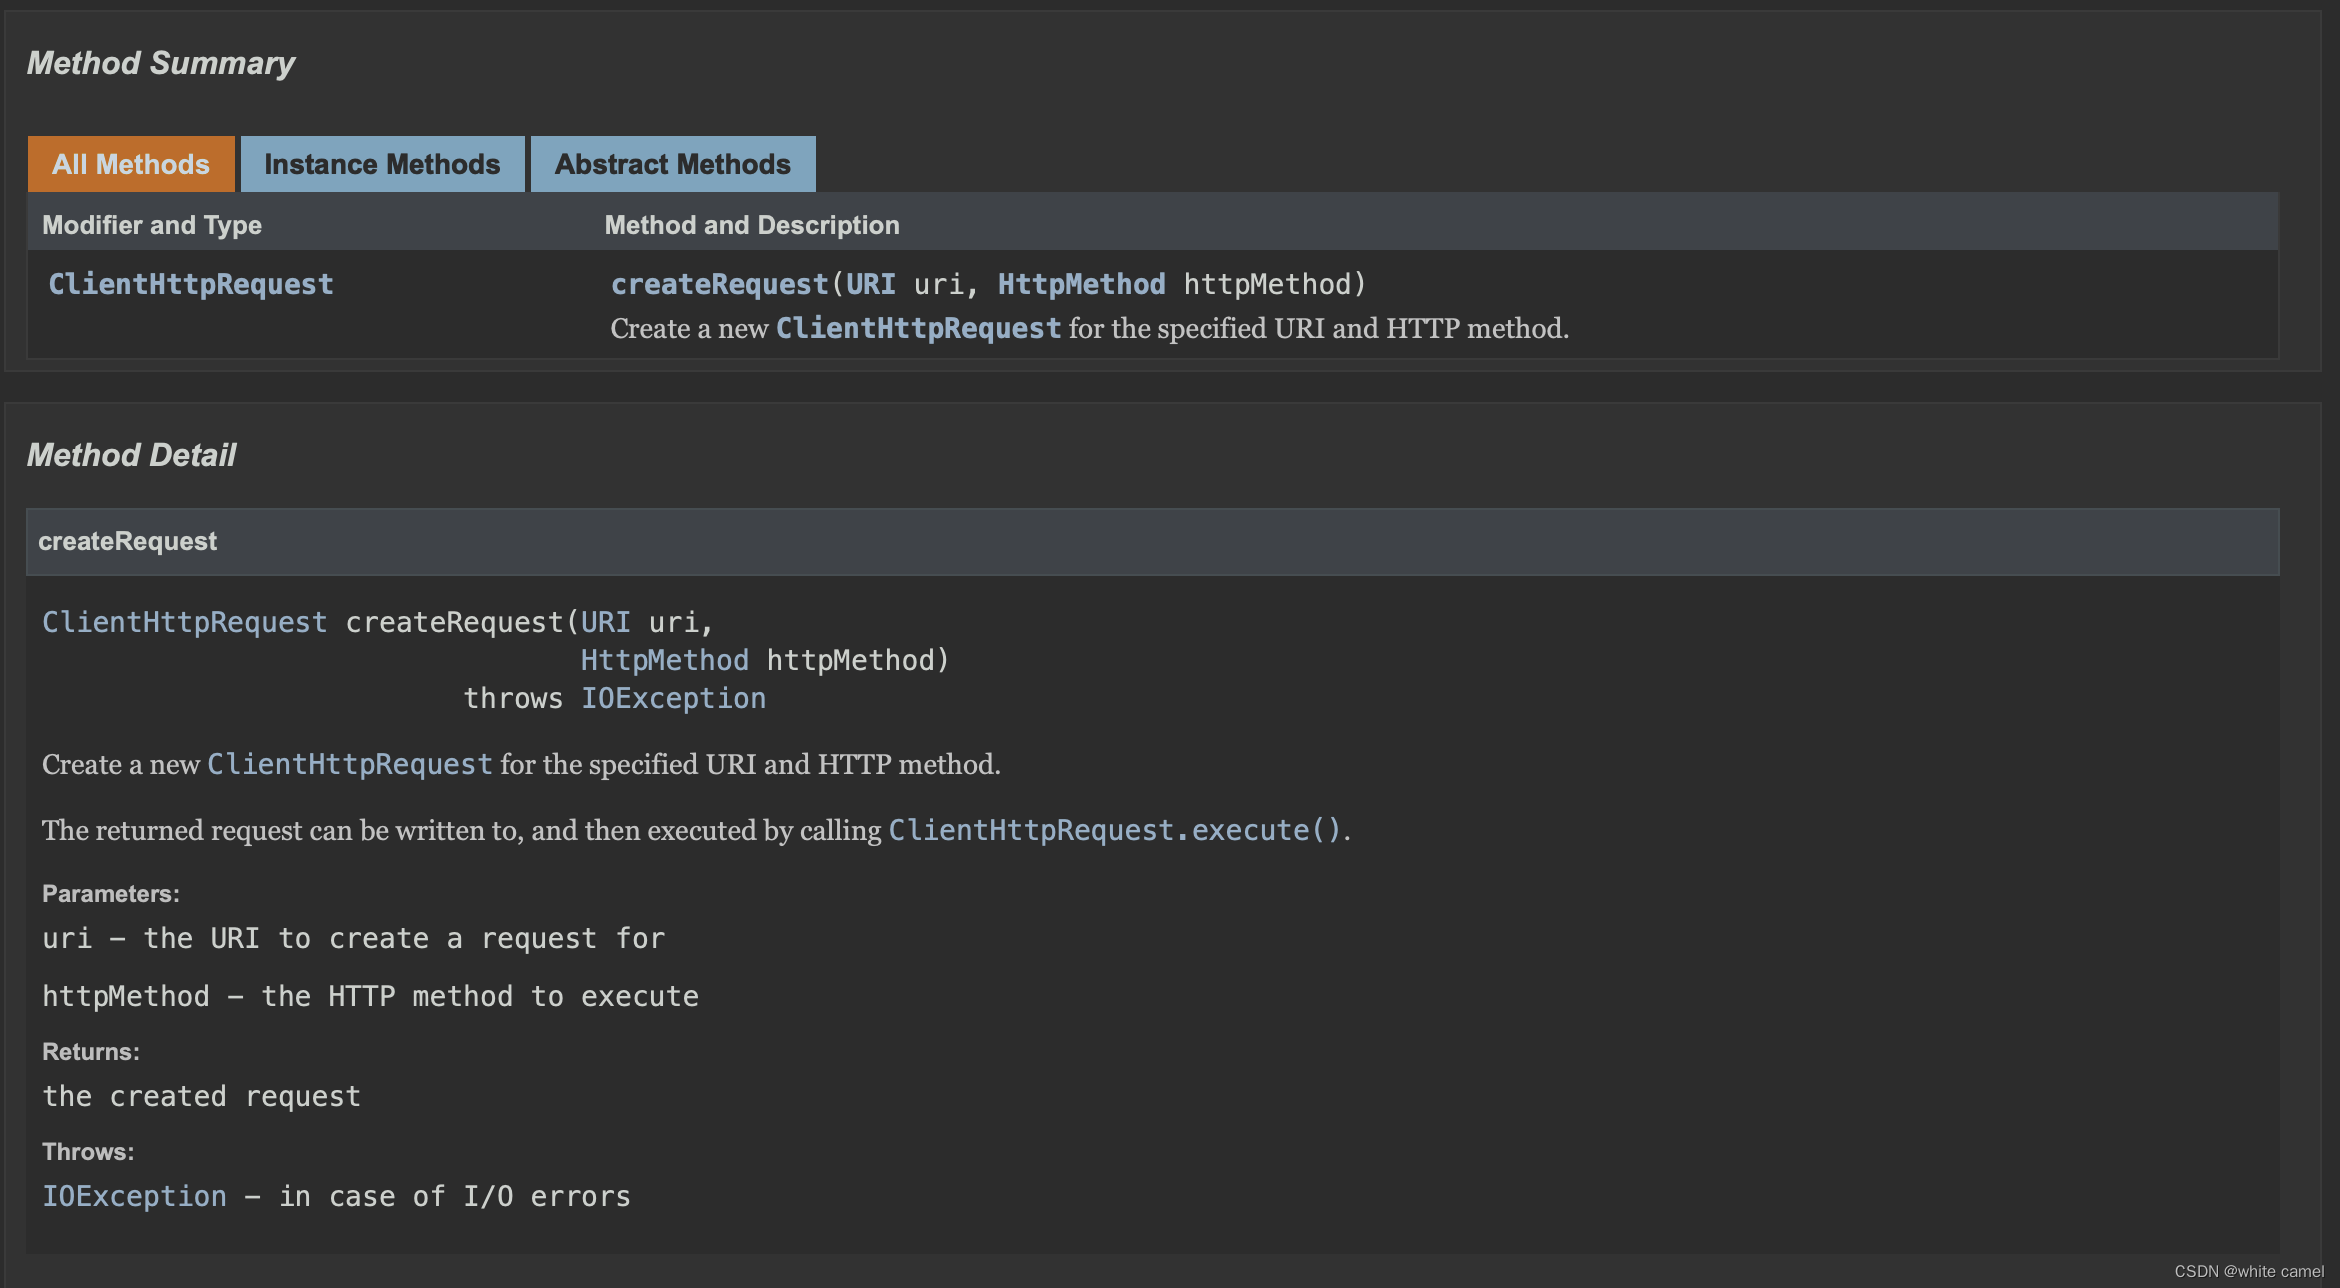Image resolution: width=2340 pixels, height=1288 pixels.
Task: Select the All Methods tab
Action: click(x=131, y=164)
